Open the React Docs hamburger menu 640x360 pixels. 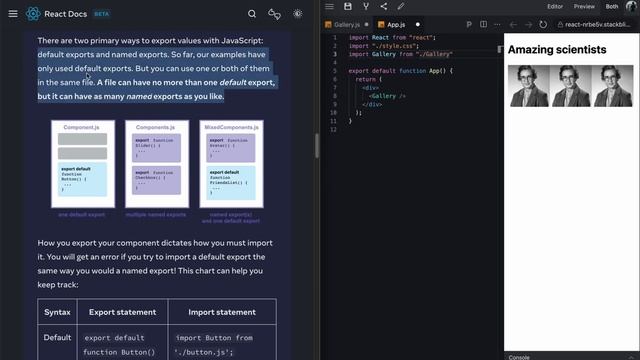point(13,14)
